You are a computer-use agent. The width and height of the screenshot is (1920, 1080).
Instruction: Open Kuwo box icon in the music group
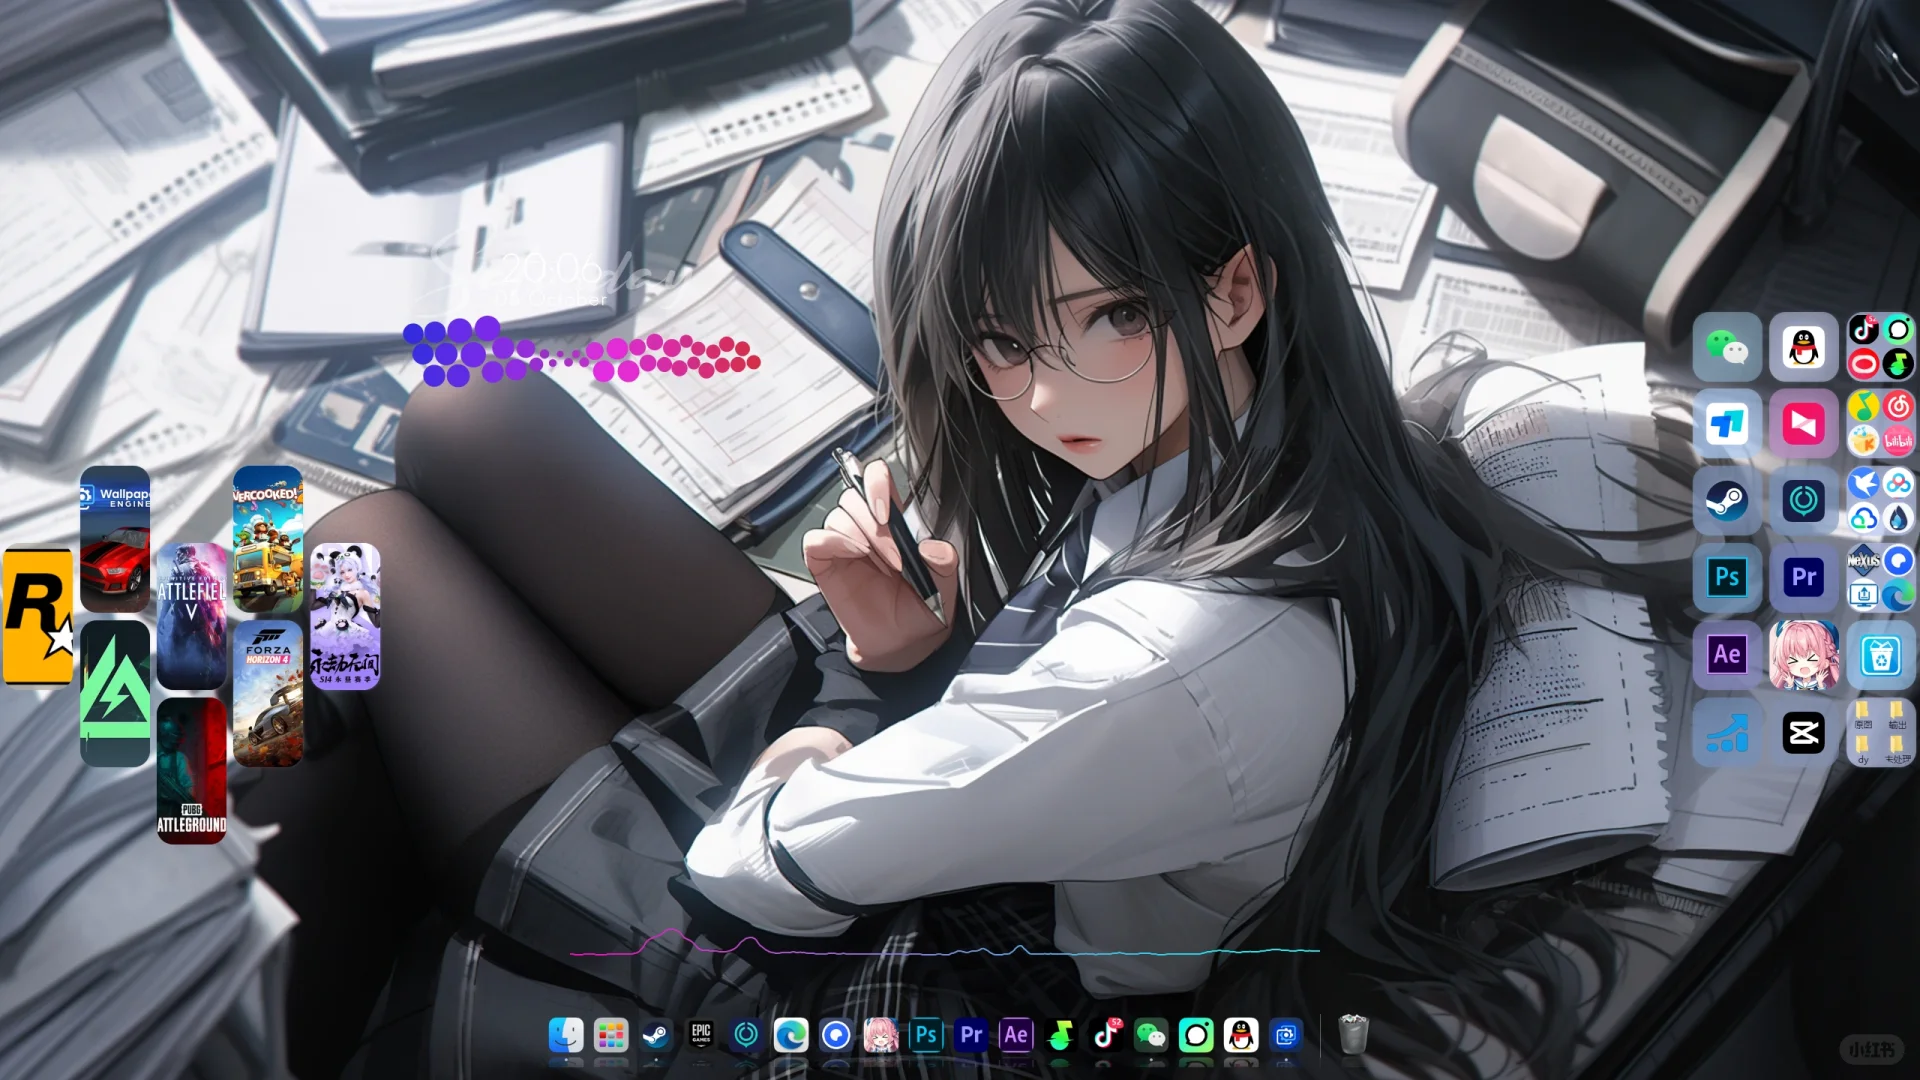pyautogui.click(x=1864, y=440)
